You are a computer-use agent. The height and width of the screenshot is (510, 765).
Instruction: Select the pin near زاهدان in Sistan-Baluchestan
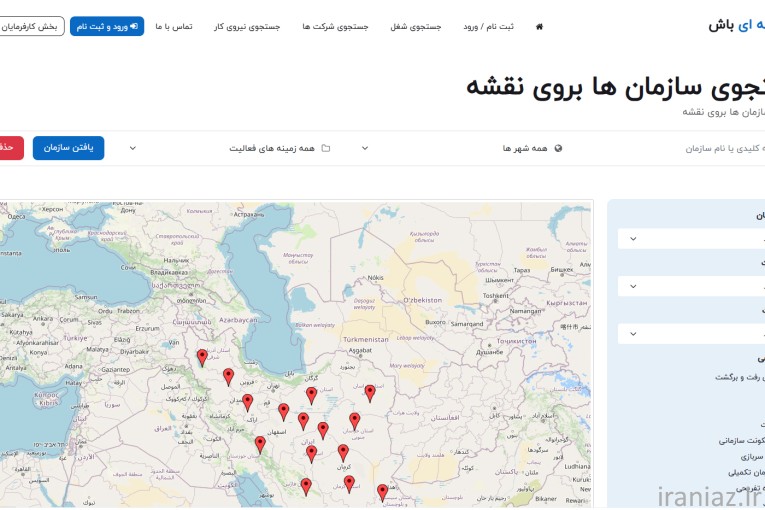pyautogui.click(x=382, y=492)
